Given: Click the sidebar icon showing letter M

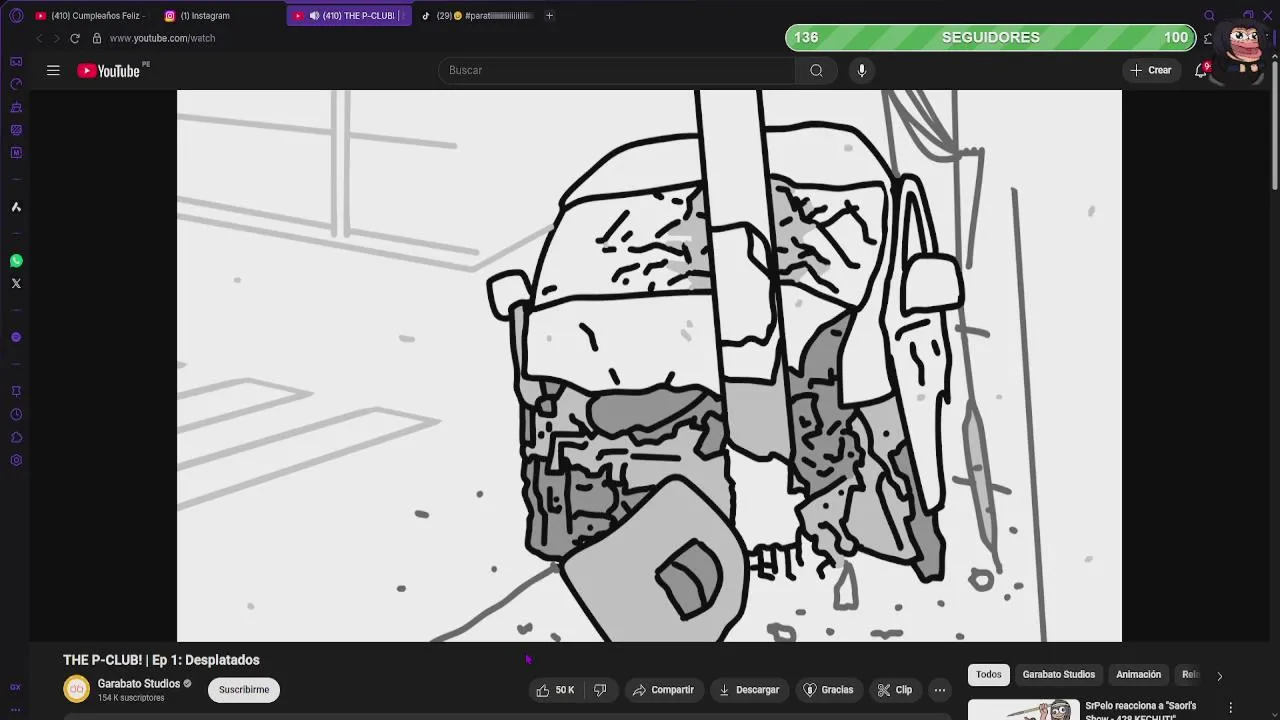Looking at the screenshot, I should pyautogui.click(x=16, y=153).
